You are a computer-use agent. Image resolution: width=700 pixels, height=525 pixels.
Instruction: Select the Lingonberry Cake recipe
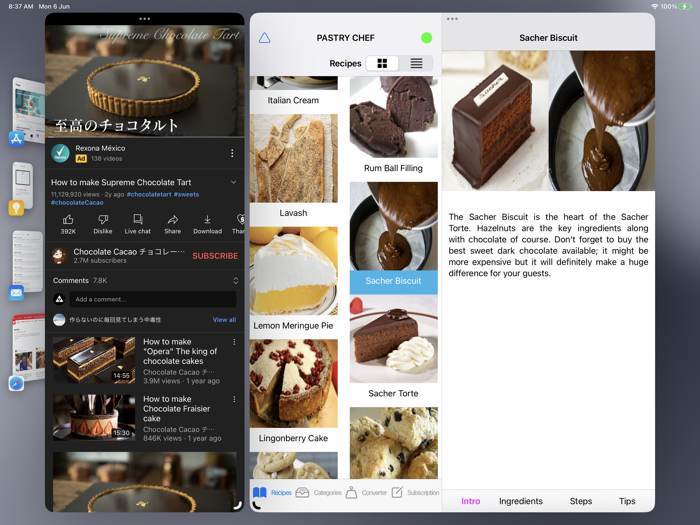(x=293, y=392)
